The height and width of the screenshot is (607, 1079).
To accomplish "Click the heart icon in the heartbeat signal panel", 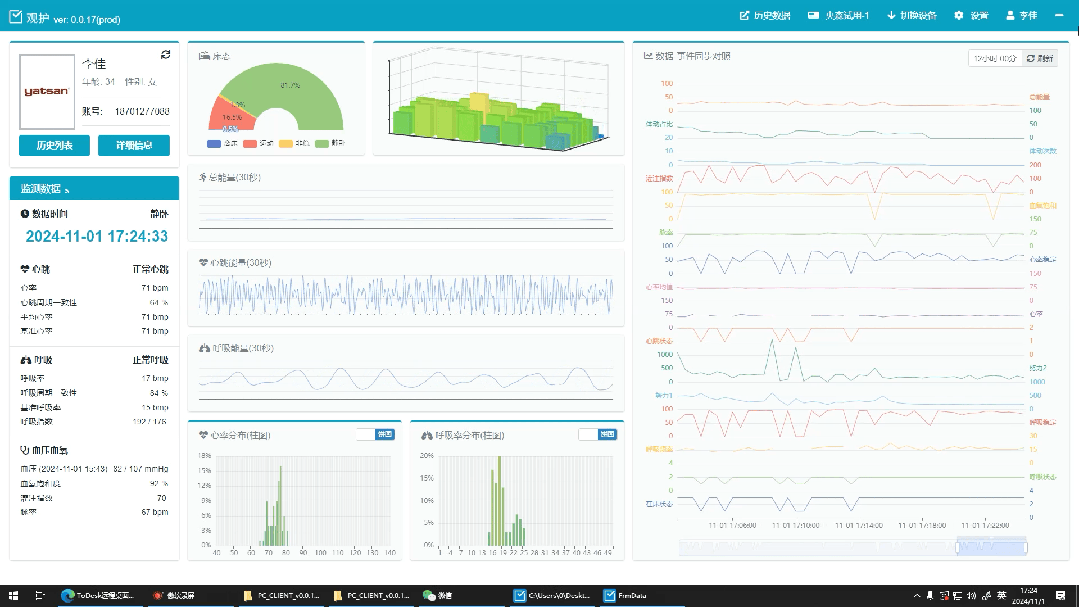I will pyautogui.click(x=204, y=263).
